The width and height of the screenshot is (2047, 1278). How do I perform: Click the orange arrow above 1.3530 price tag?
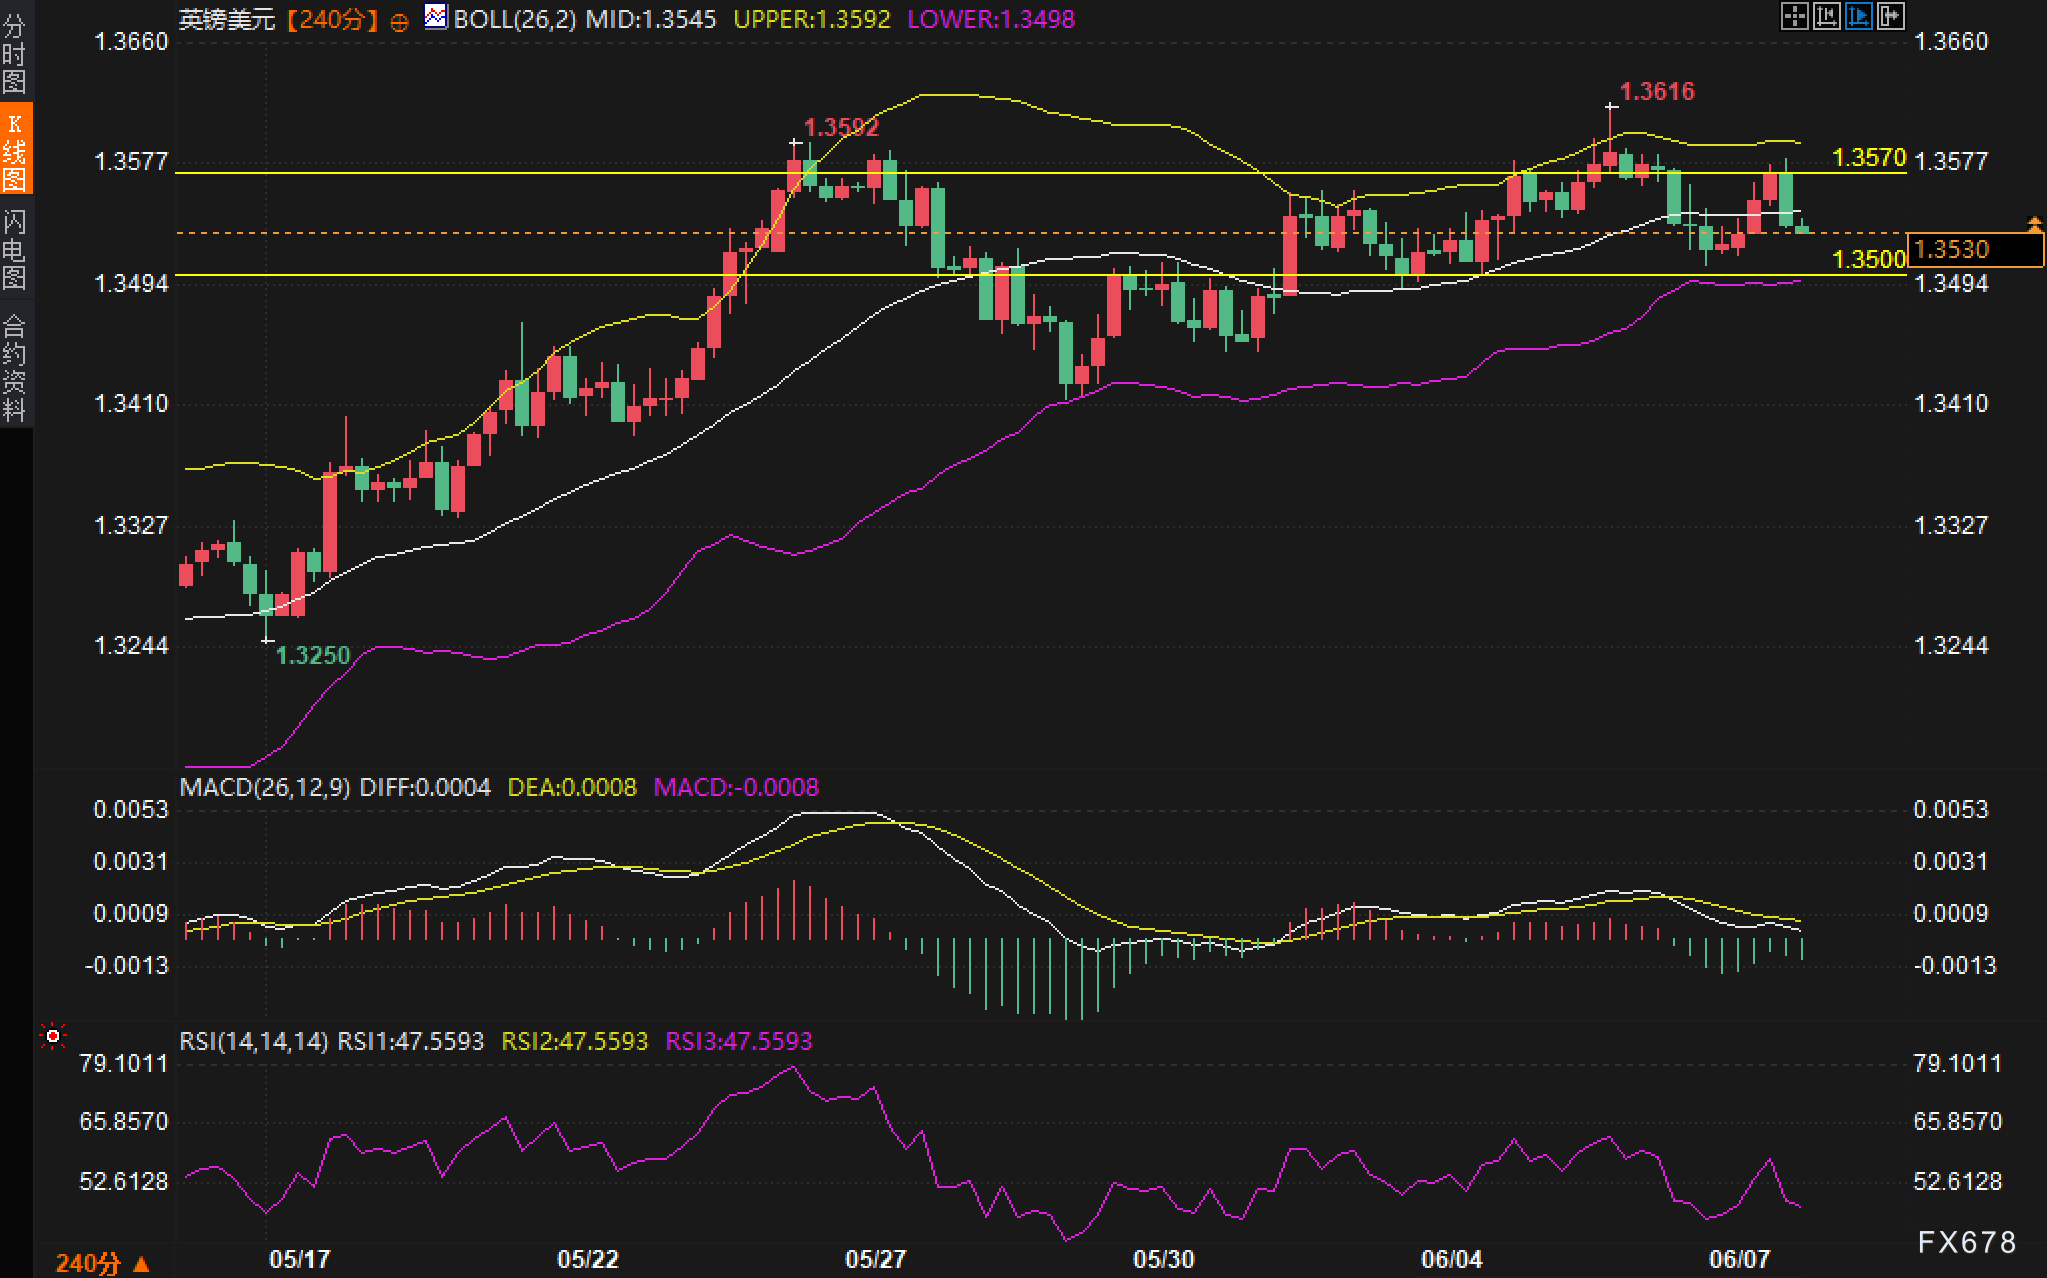2034,223
